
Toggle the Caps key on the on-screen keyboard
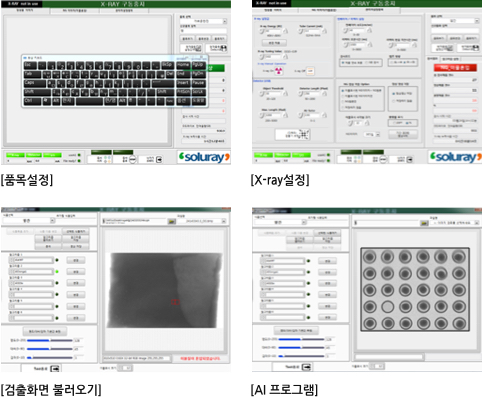(34, 83)
